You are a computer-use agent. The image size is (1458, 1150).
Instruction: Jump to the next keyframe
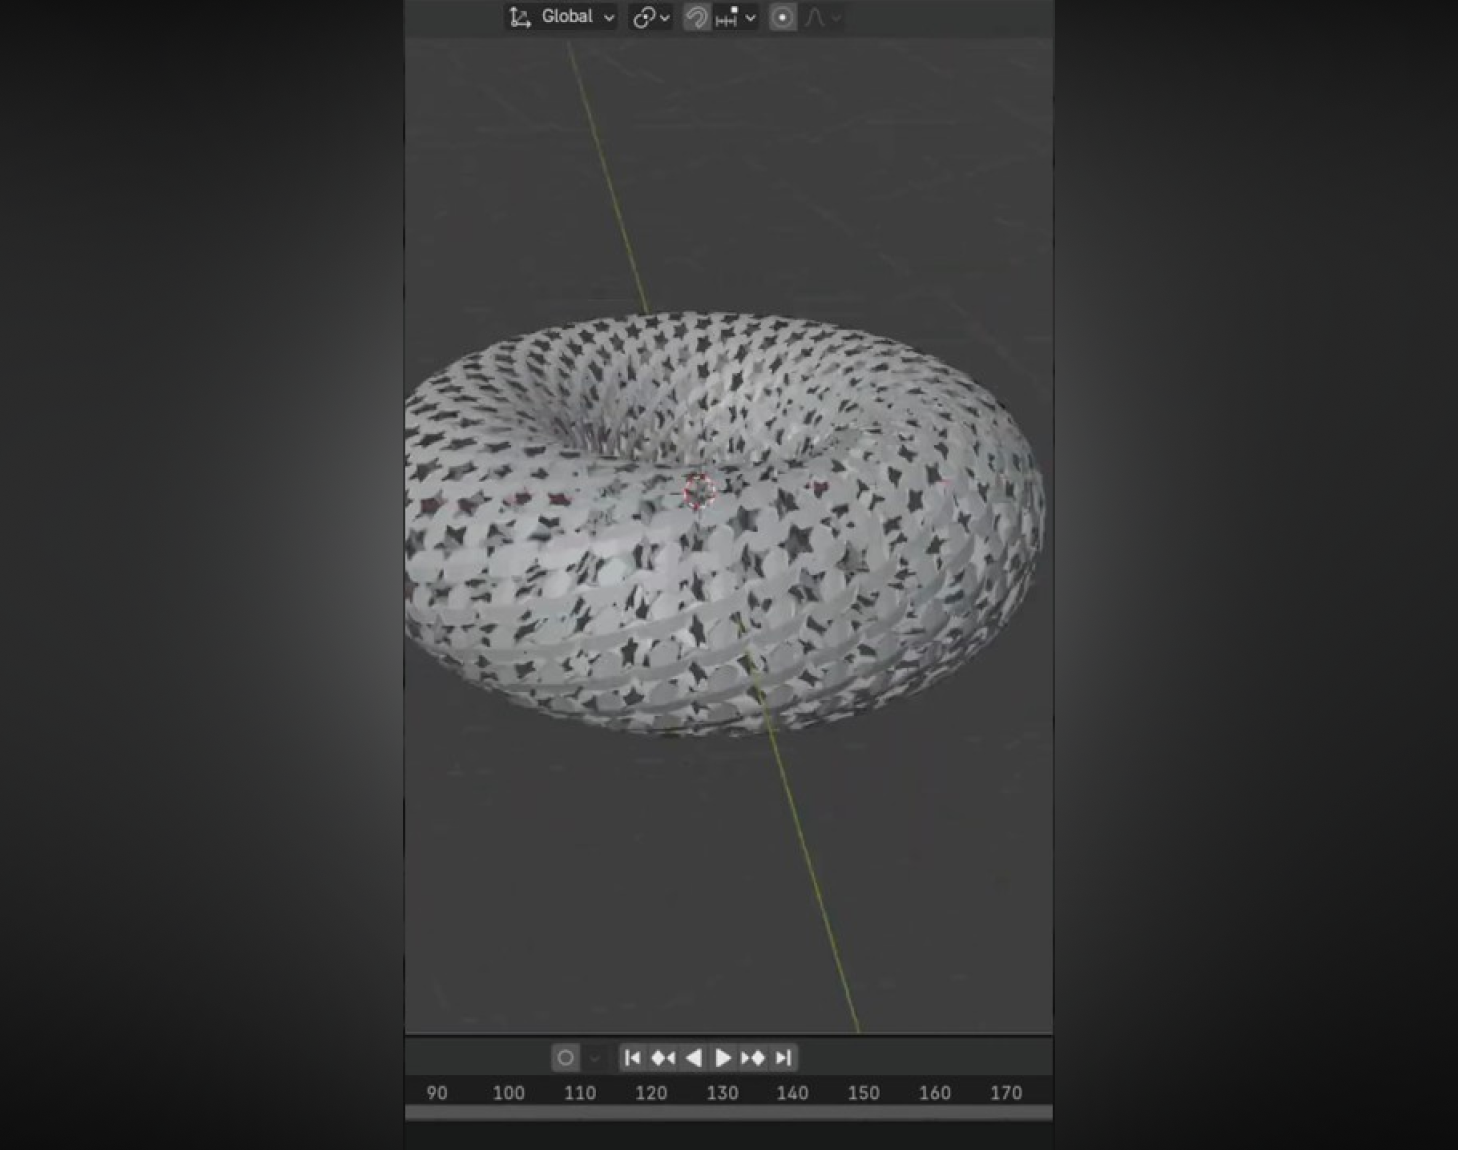coord(753,1057)
